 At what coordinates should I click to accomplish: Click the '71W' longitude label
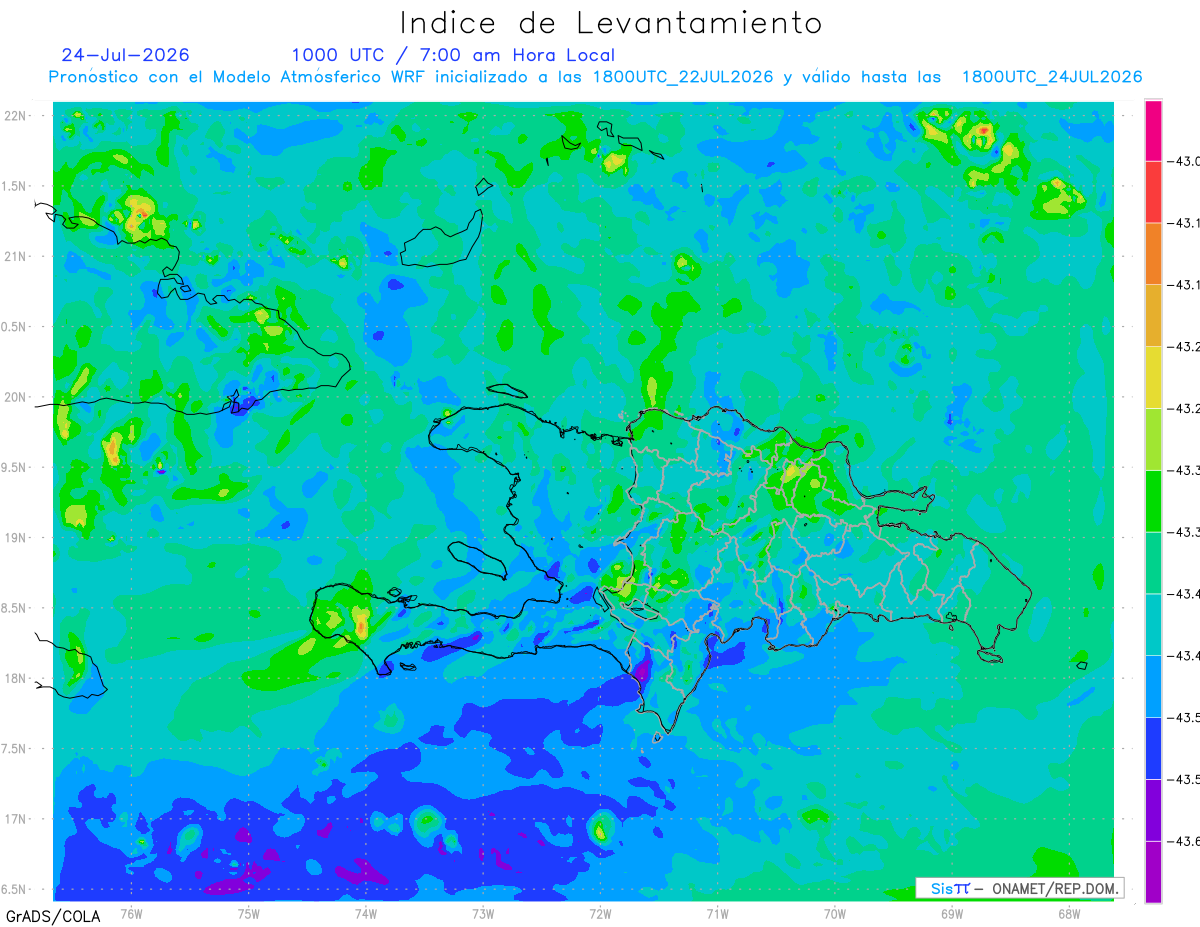[x=717, y=913]
